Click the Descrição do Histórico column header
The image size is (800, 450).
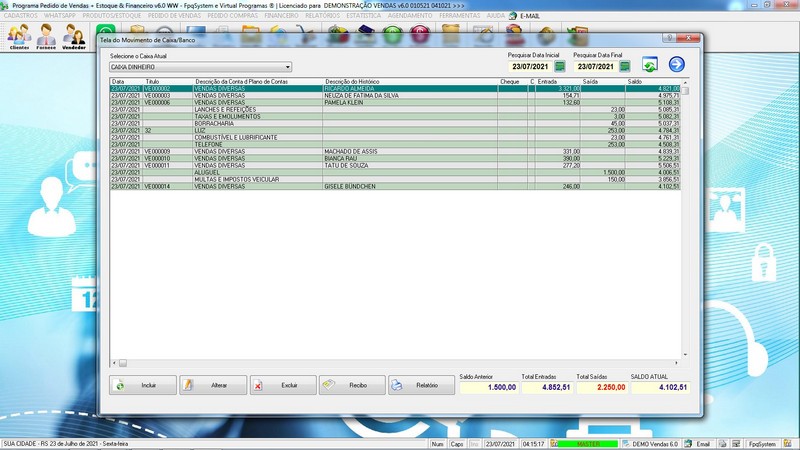pos(410,82)
